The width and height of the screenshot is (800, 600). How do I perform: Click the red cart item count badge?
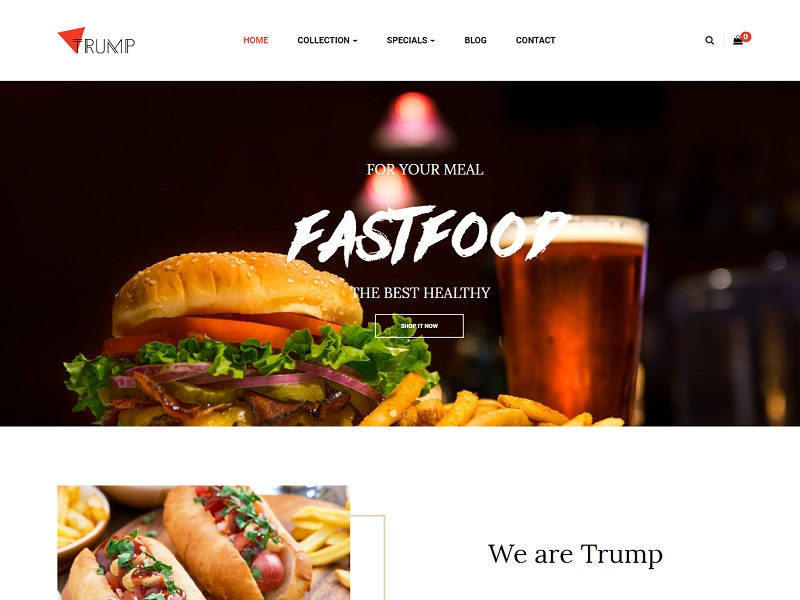tap(746, 36)
